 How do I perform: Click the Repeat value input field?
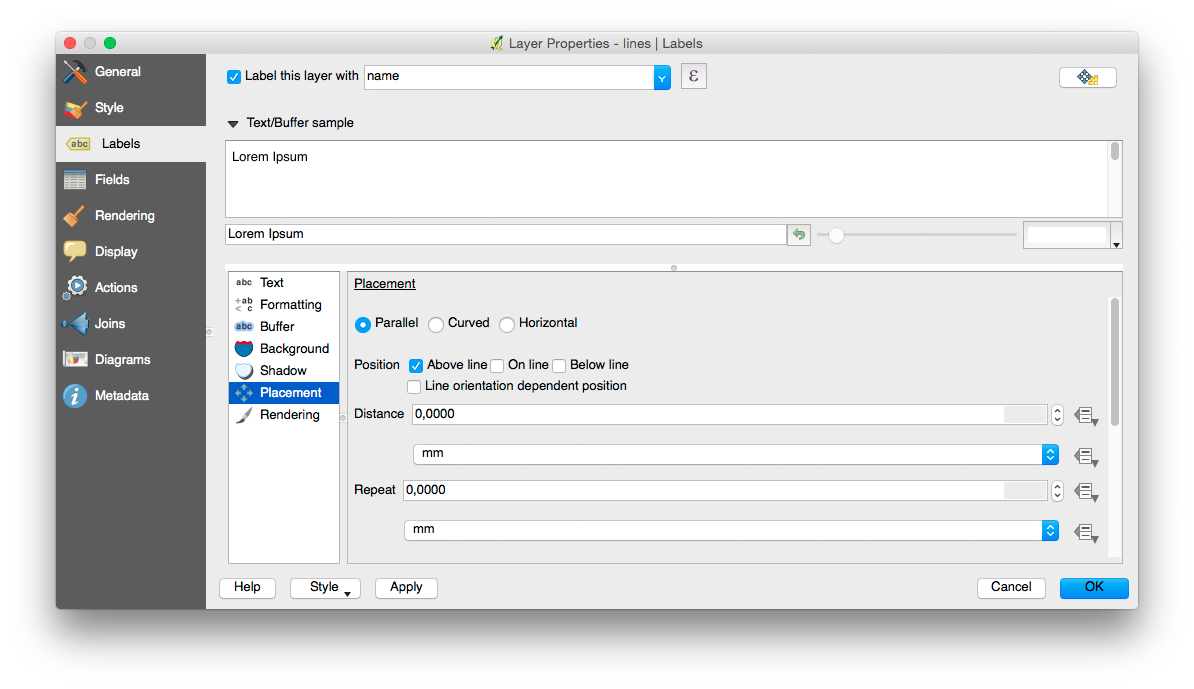(725, 491)
